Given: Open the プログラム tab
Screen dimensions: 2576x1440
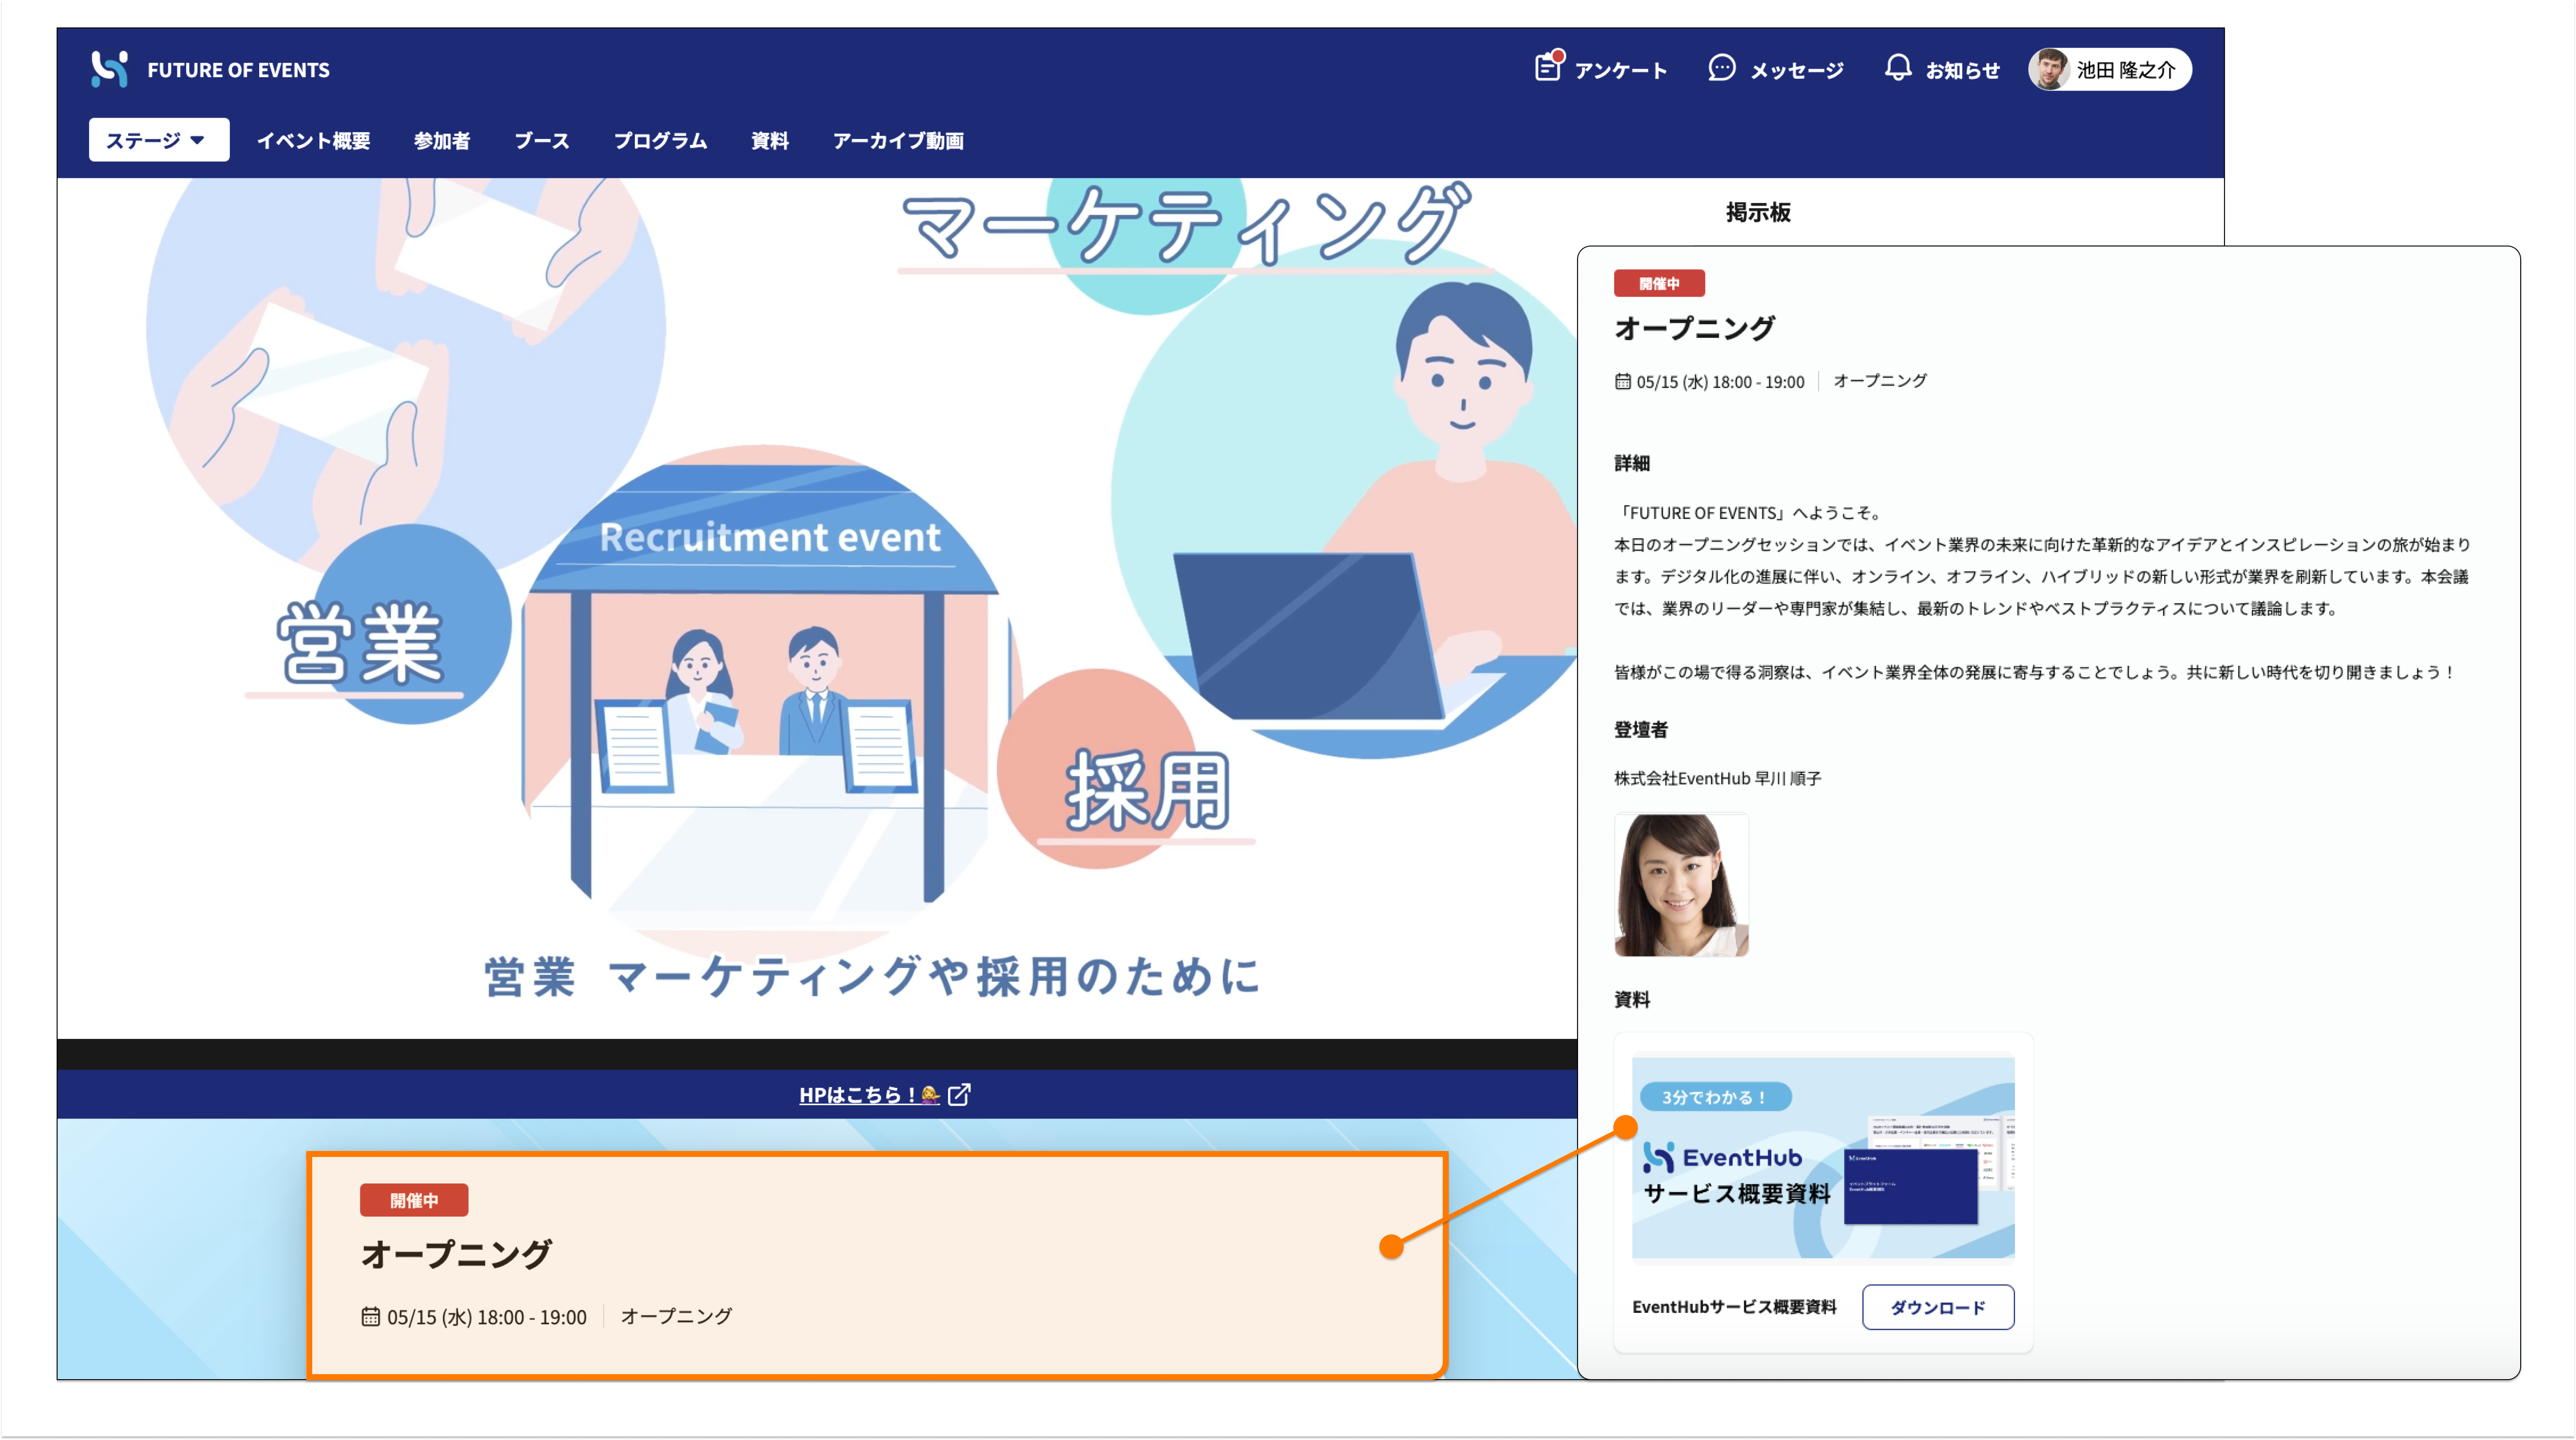Looking at the screenshot, I should pyautogui.click(x=660, y=141).
